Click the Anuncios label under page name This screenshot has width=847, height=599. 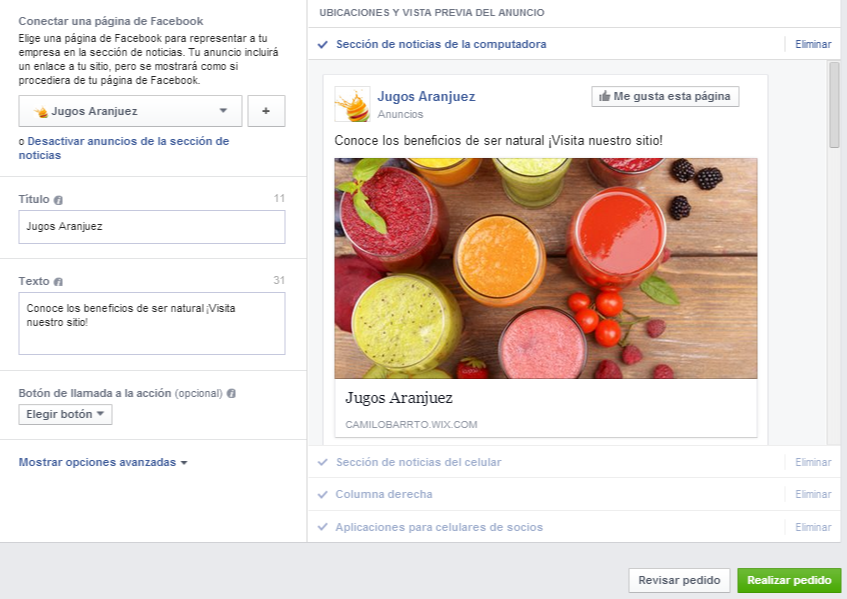400,115
